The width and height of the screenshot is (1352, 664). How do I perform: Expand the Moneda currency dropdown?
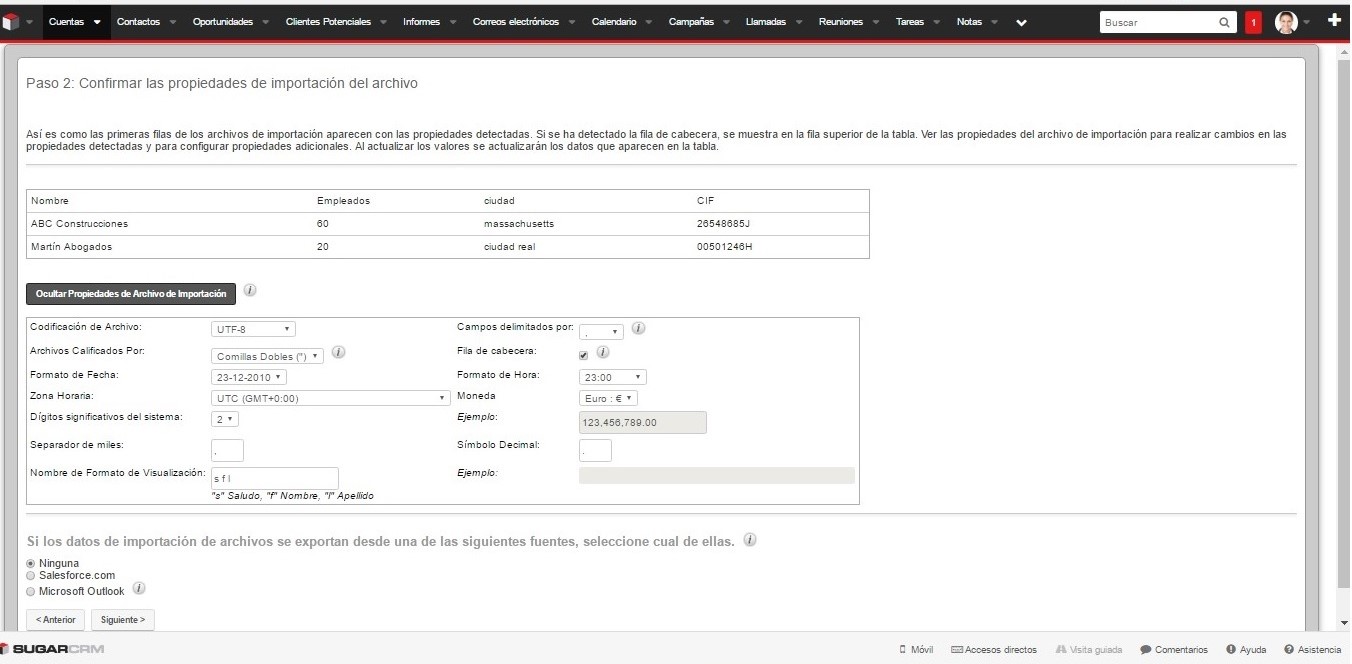click(x=608, y=398)
